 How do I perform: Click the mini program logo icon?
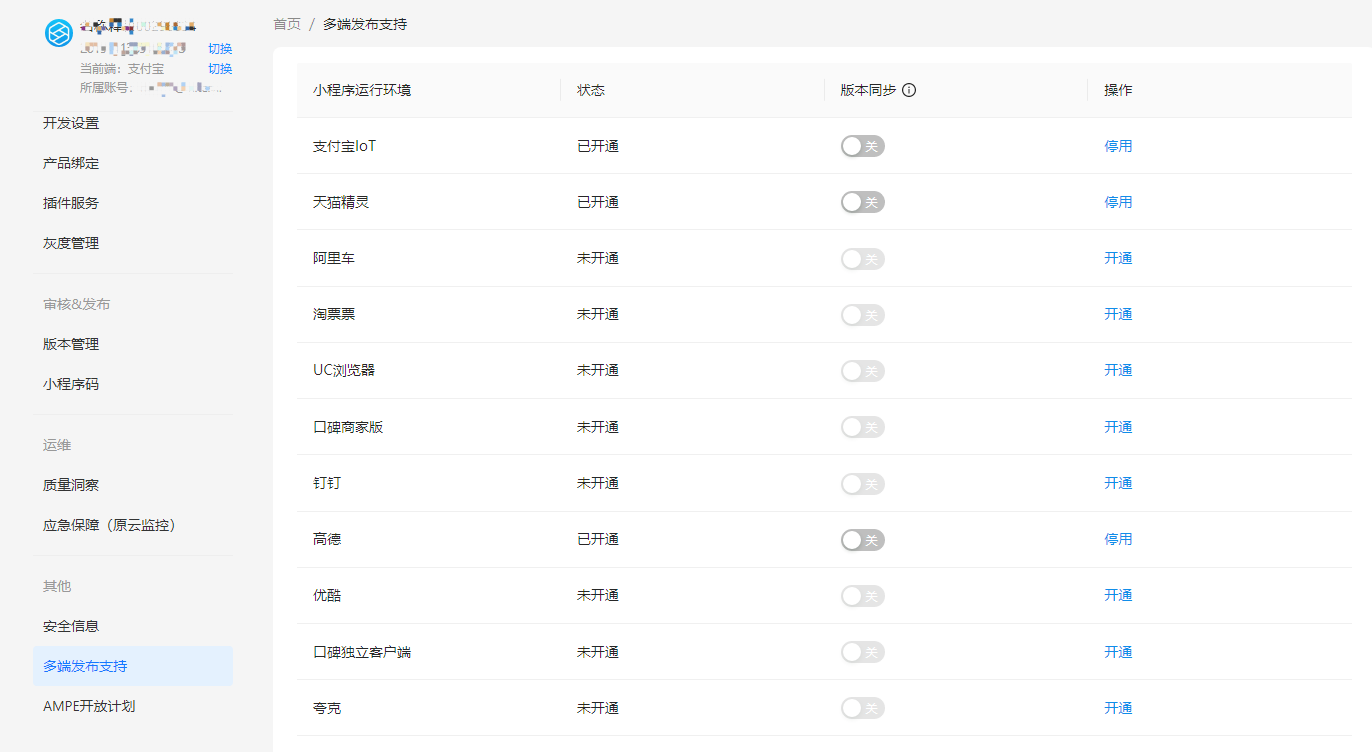(59, 33)
